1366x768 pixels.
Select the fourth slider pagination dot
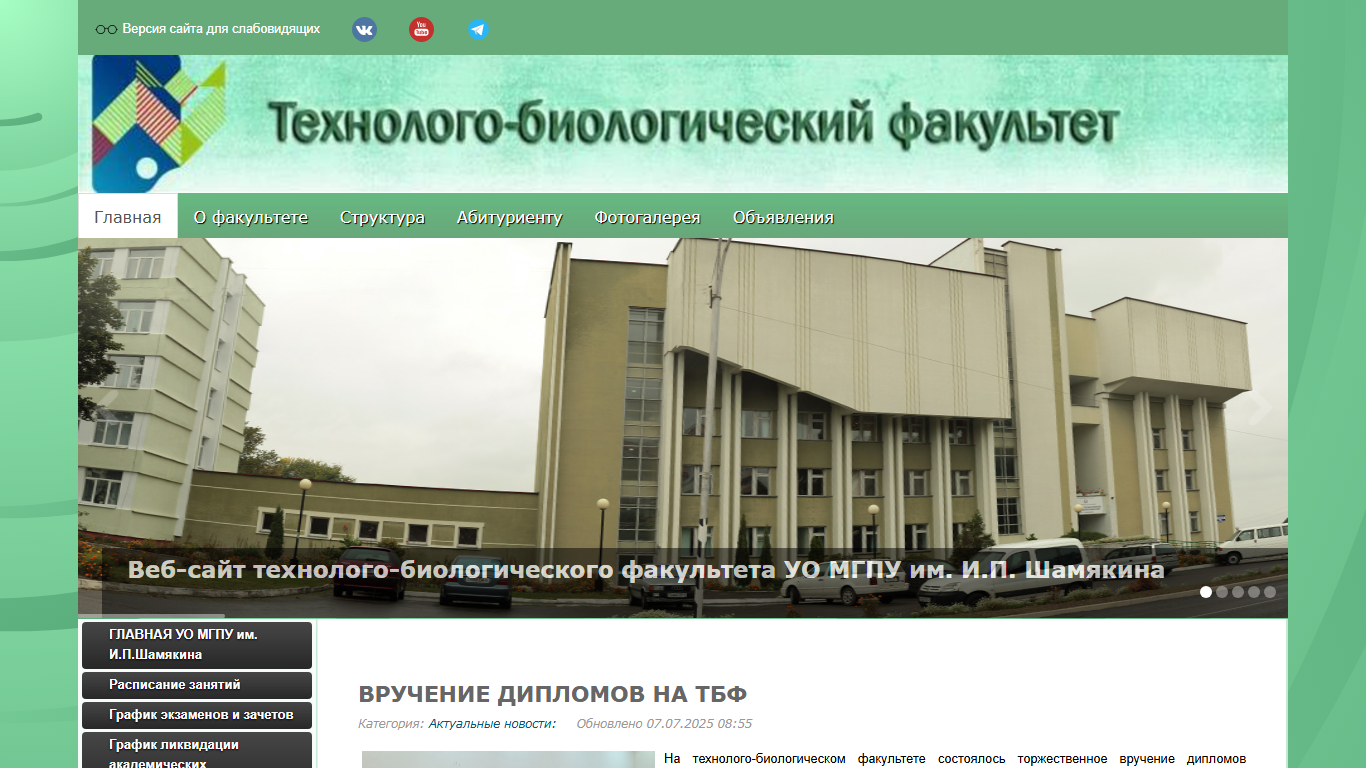click(x=1254, y=592)
